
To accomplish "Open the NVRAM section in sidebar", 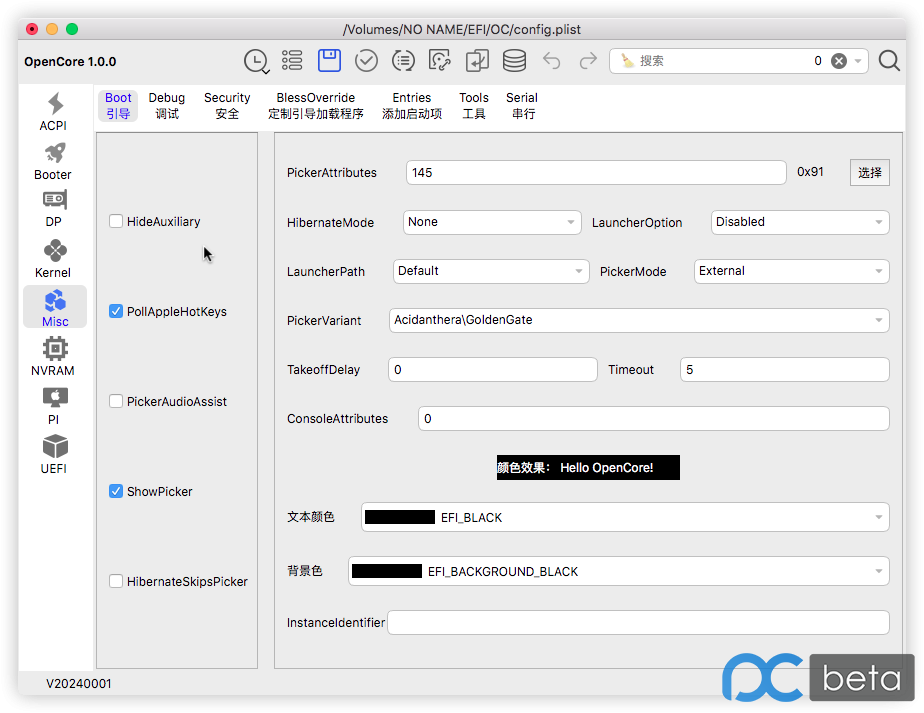I will (54, 356).
